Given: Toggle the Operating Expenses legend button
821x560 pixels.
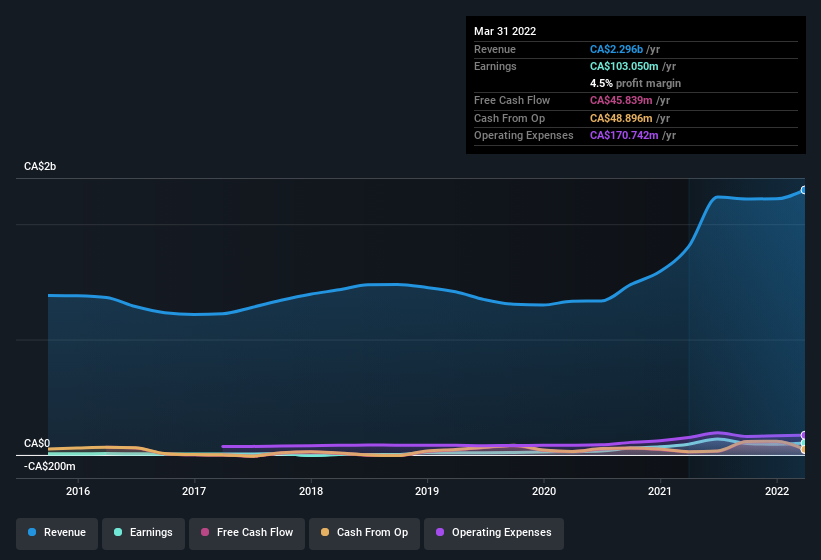Looking at the screenshot, I should pyautogui.click(x=493, y=533).
